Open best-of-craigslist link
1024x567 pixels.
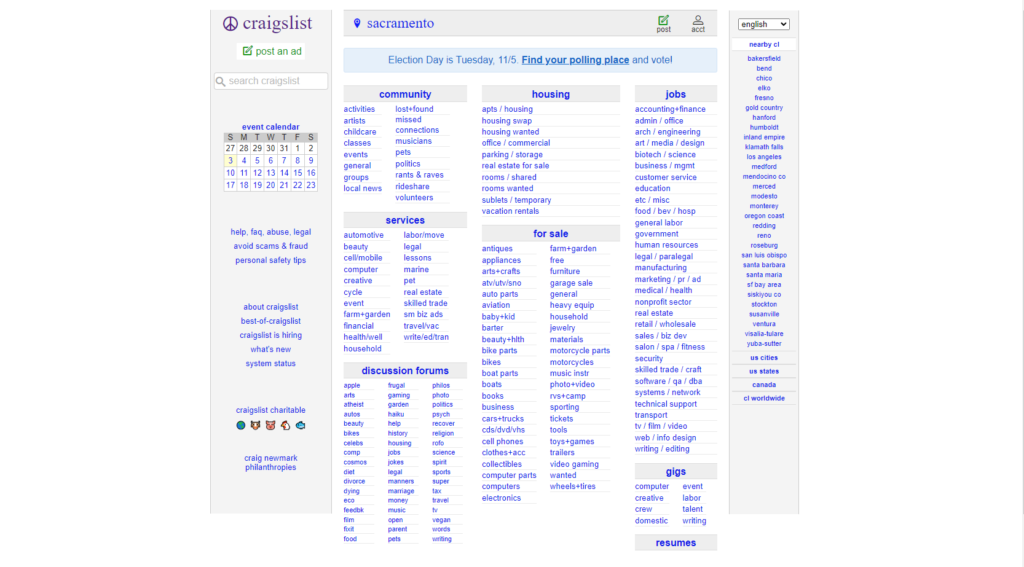tap(270, 321)
